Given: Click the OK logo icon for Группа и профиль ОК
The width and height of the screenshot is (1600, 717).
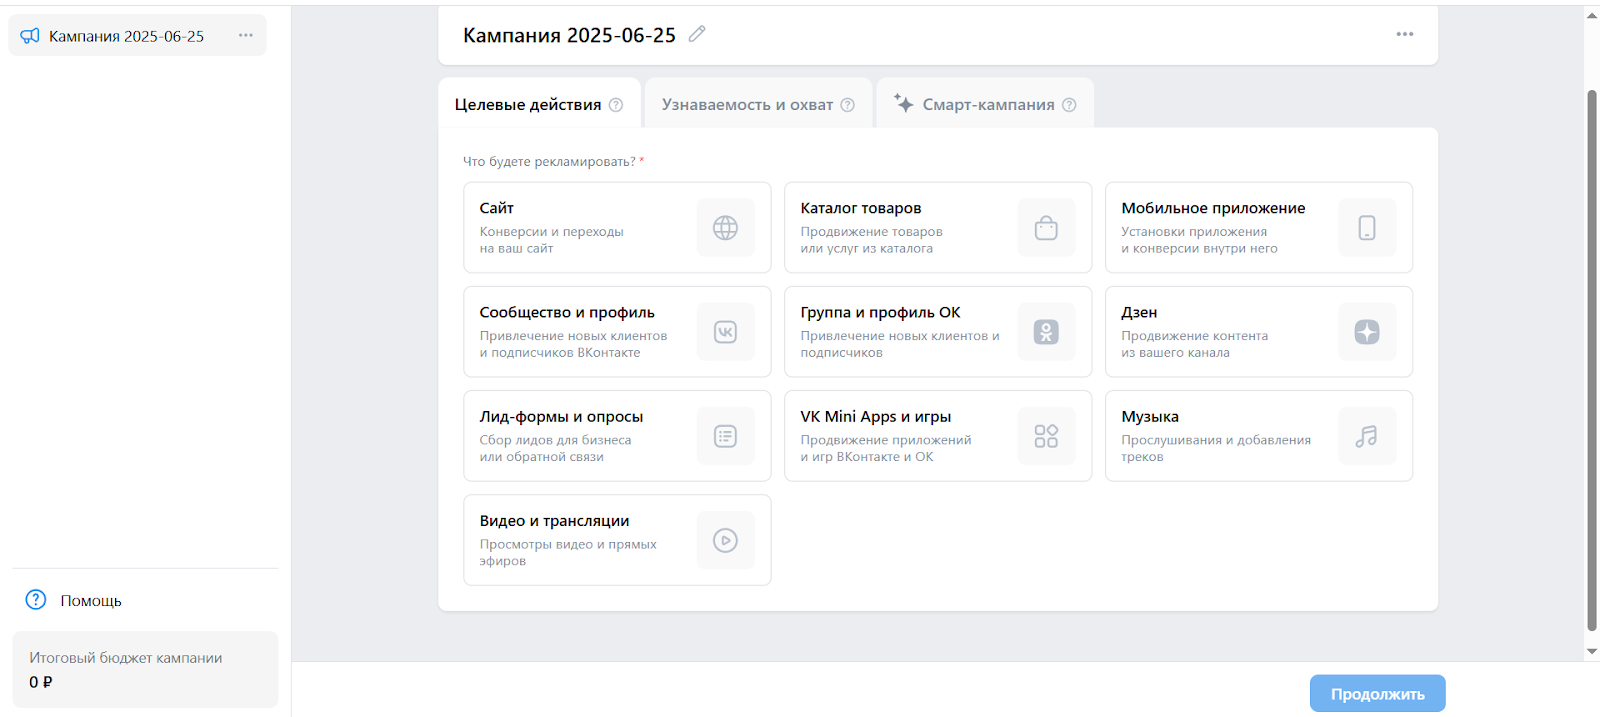Looking at the screenshot, I should click(1046, 332).
